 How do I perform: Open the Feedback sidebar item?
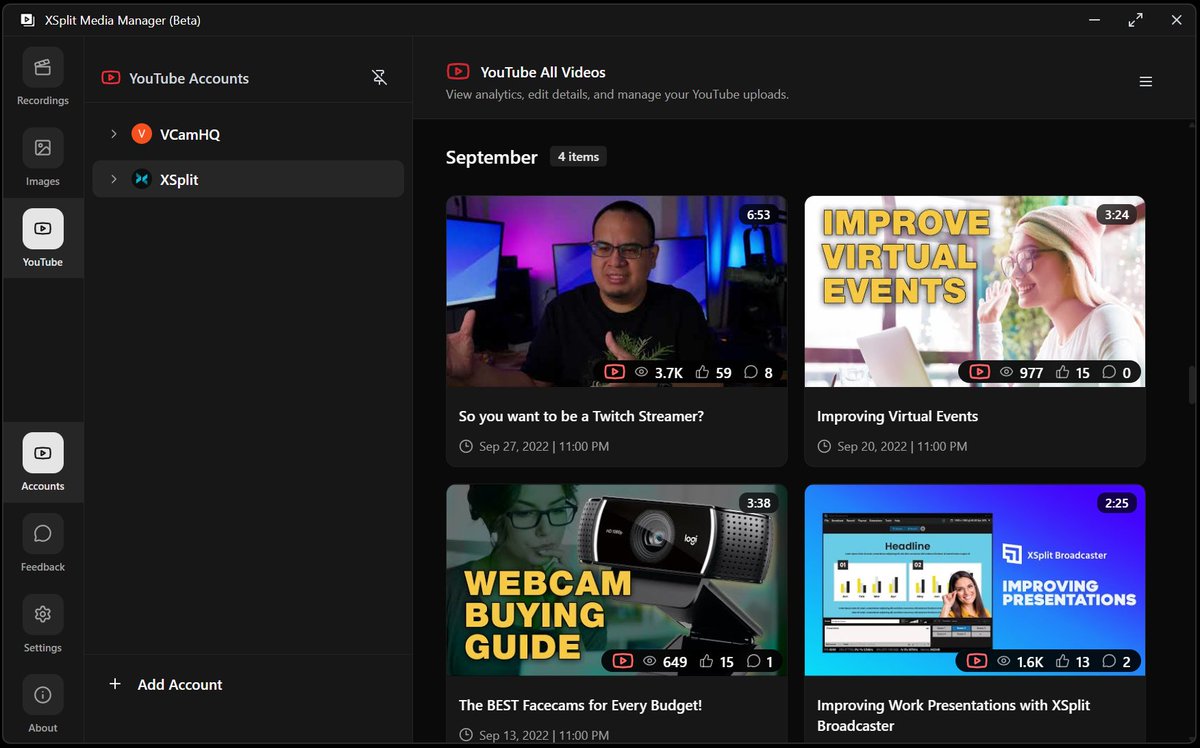(x=43, y=543)
